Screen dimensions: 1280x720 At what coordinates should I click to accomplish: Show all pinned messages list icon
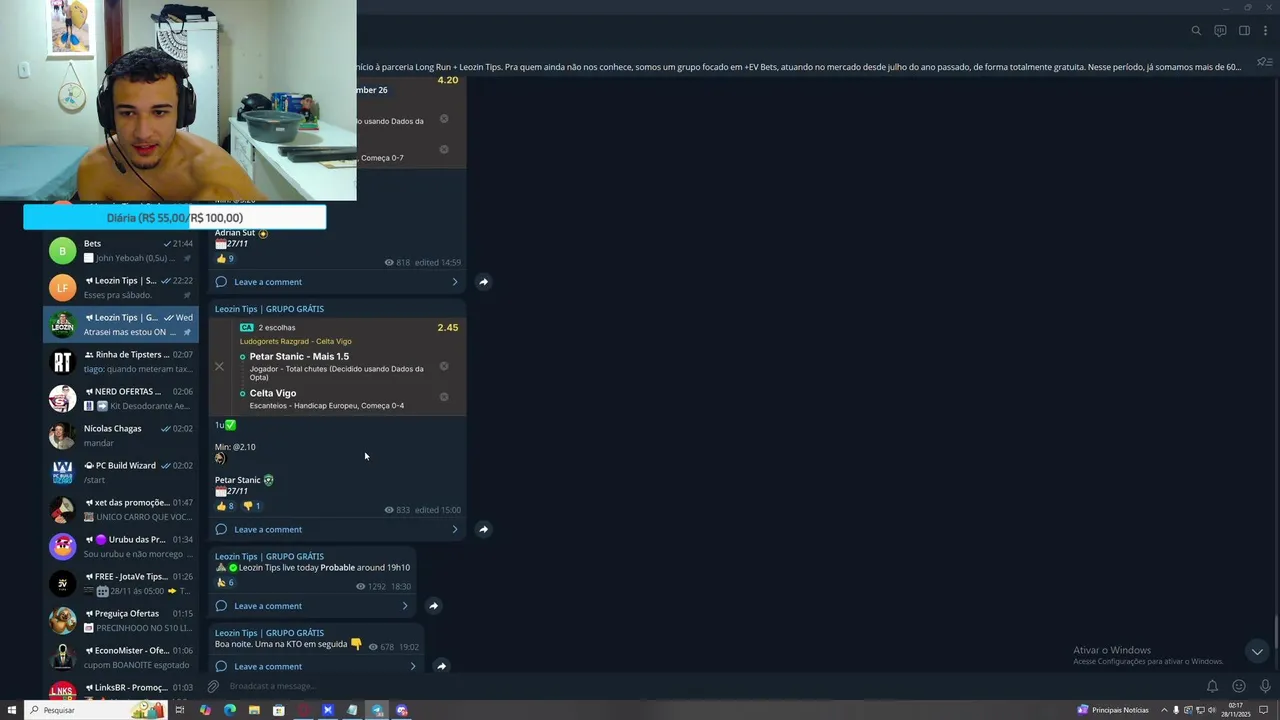pyautogui.click(x=1264, y=63)
